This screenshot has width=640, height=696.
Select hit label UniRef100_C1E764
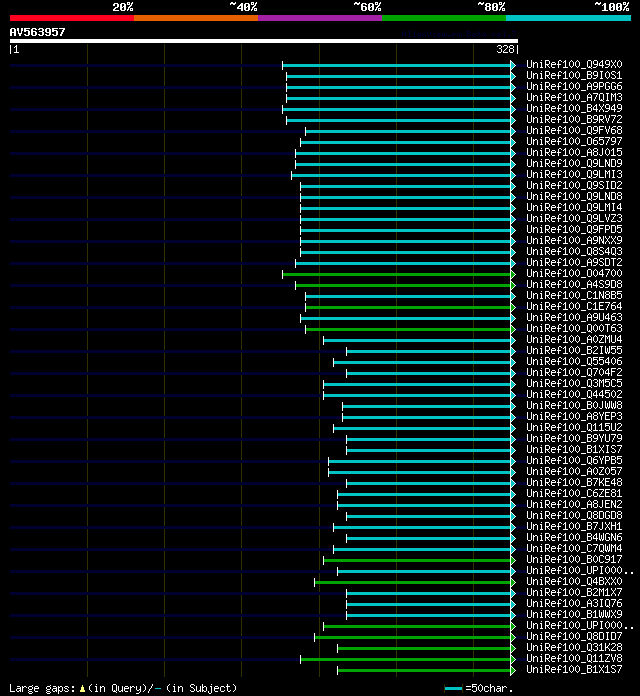[574, 306]
